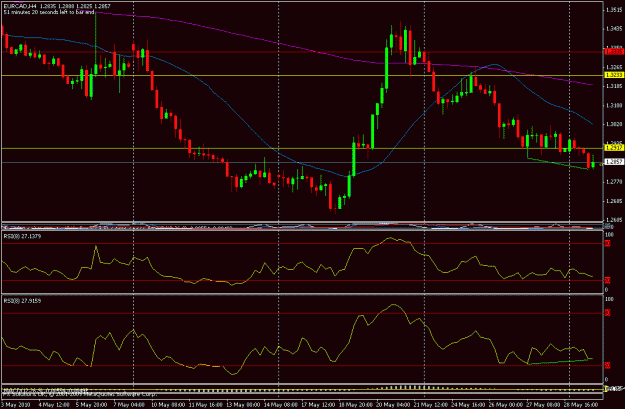
Task: Click the '11 May 16:00' time axis label
Action: point(206,405)
